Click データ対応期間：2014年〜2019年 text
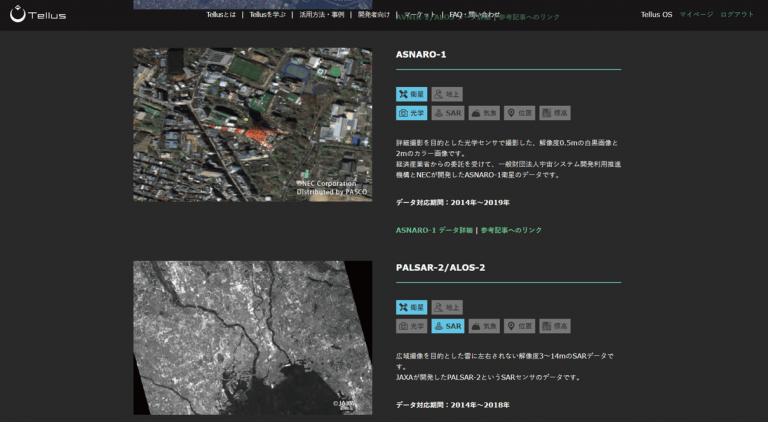 point(453,203)
